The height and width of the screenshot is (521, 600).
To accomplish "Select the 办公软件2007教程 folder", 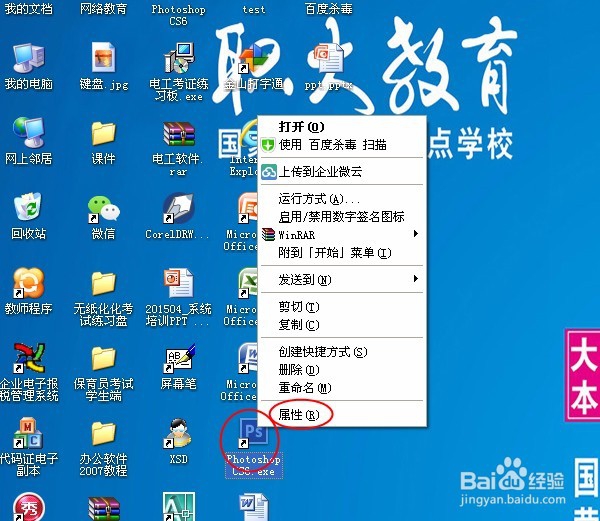I will (x=104, y=433).
